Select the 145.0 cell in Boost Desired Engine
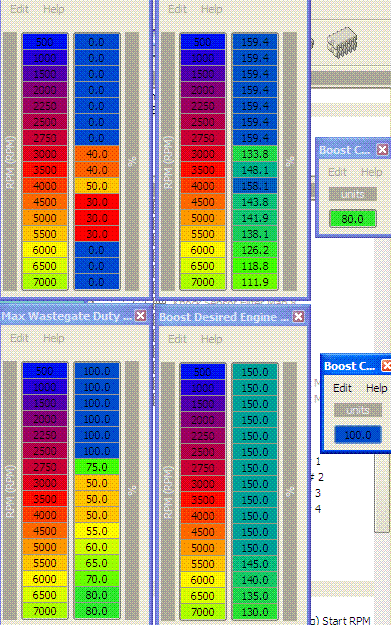 pos(255,564)
